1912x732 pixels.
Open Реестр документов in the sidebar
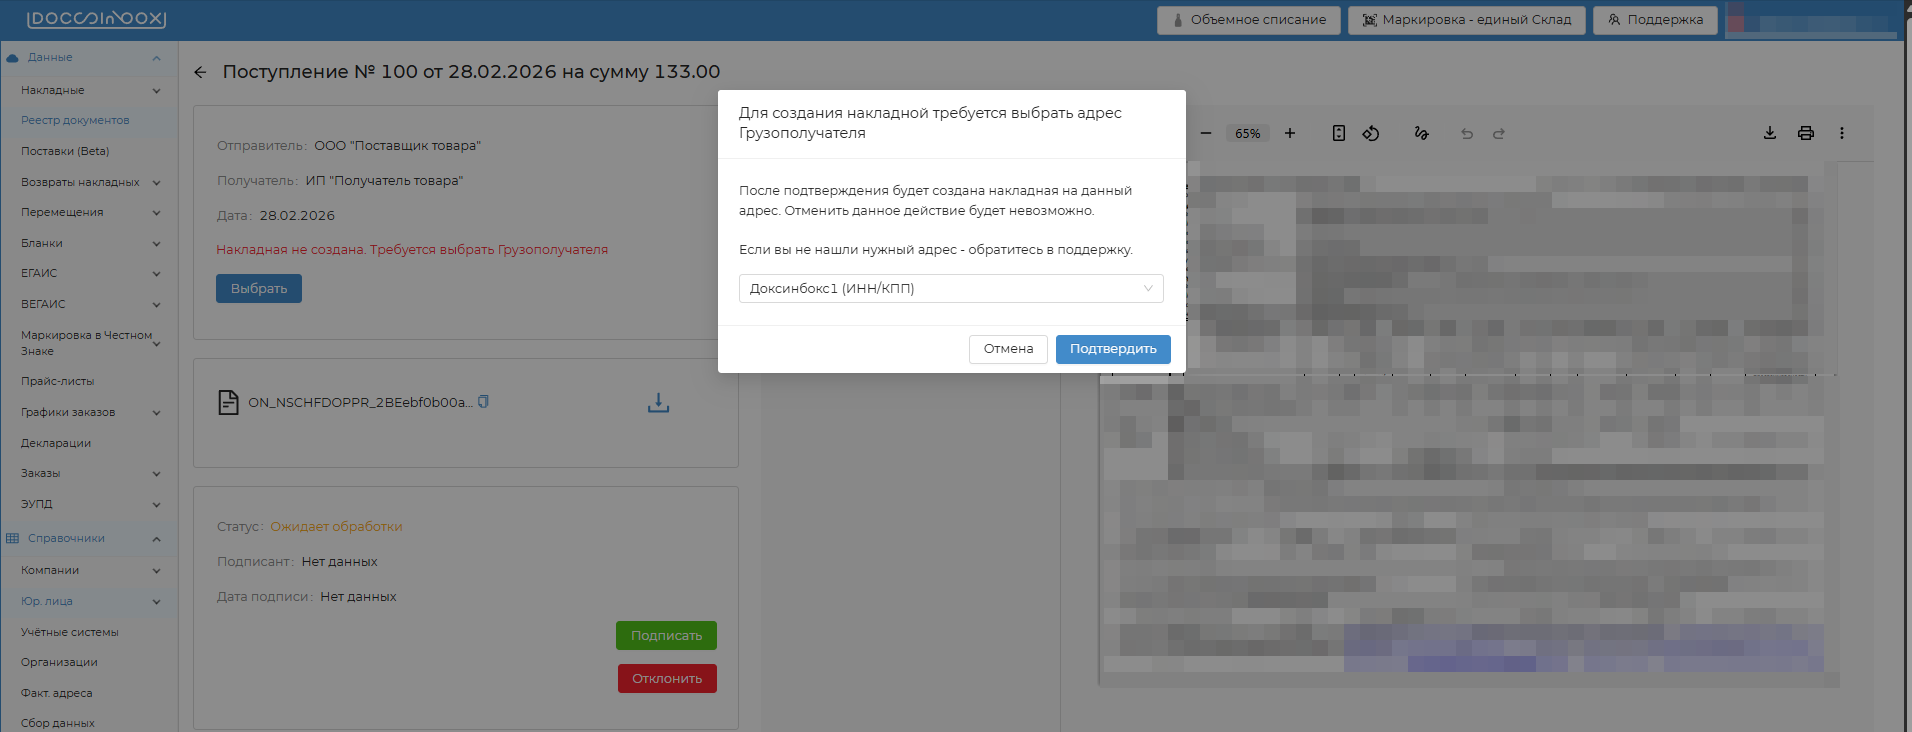(75, 120)
